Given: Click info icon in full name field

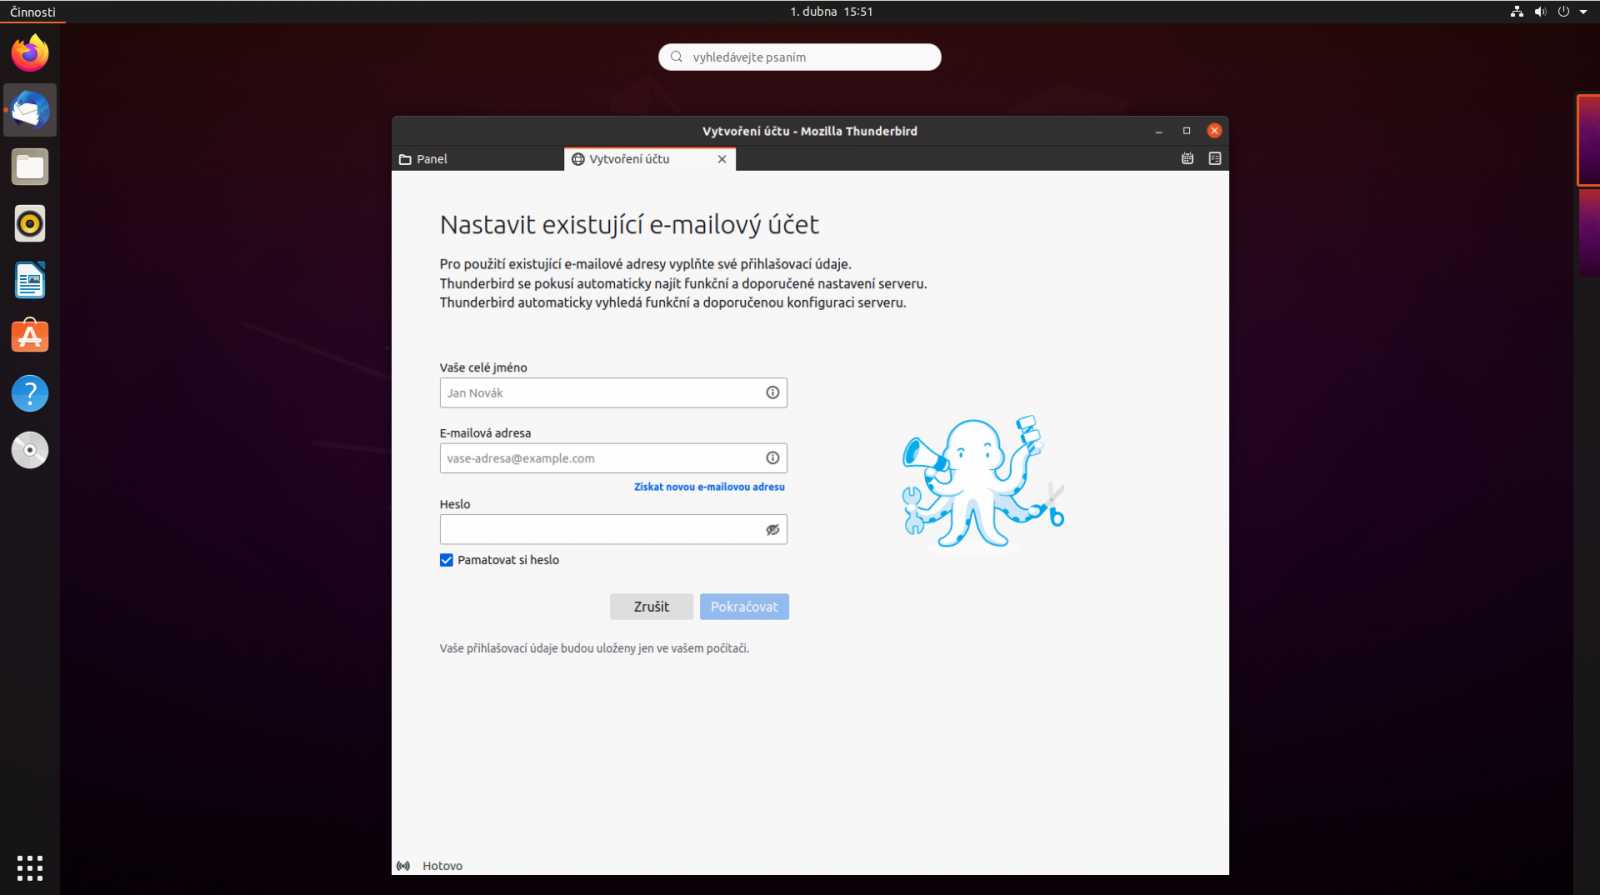Looking at the screenshot, I should point(773,393).
